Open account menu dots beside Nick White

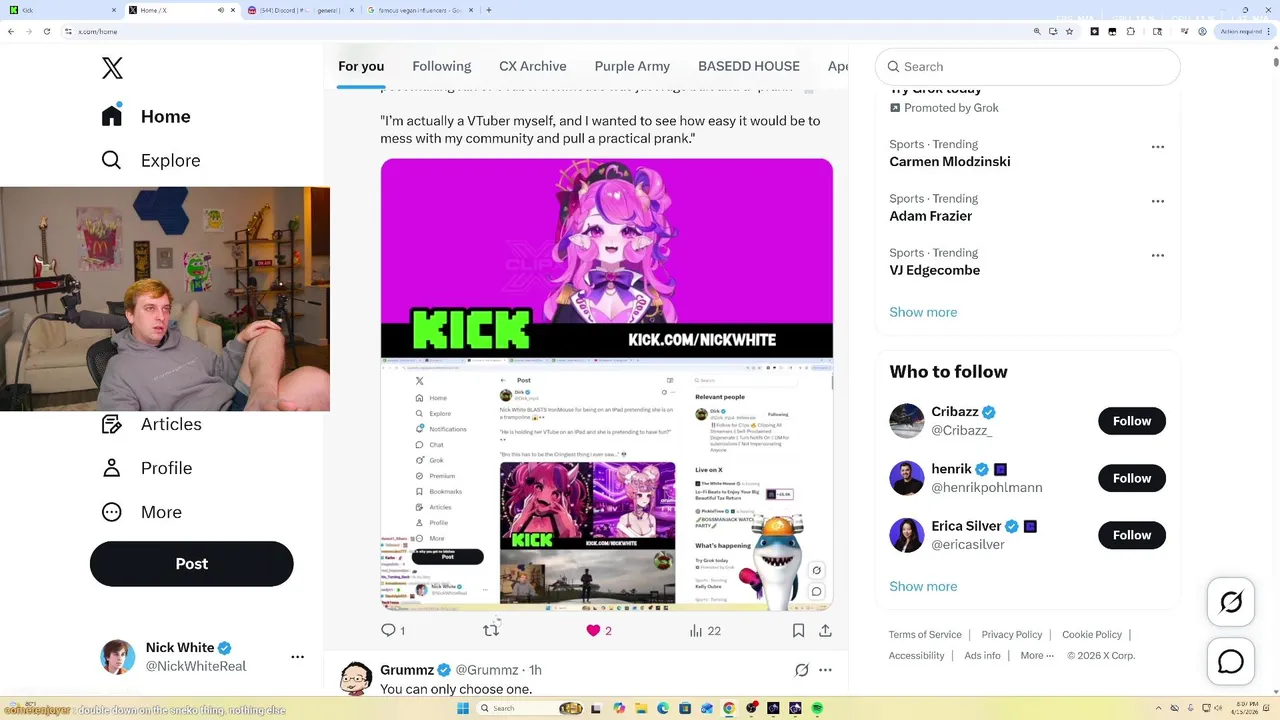[x=297, y=657]
